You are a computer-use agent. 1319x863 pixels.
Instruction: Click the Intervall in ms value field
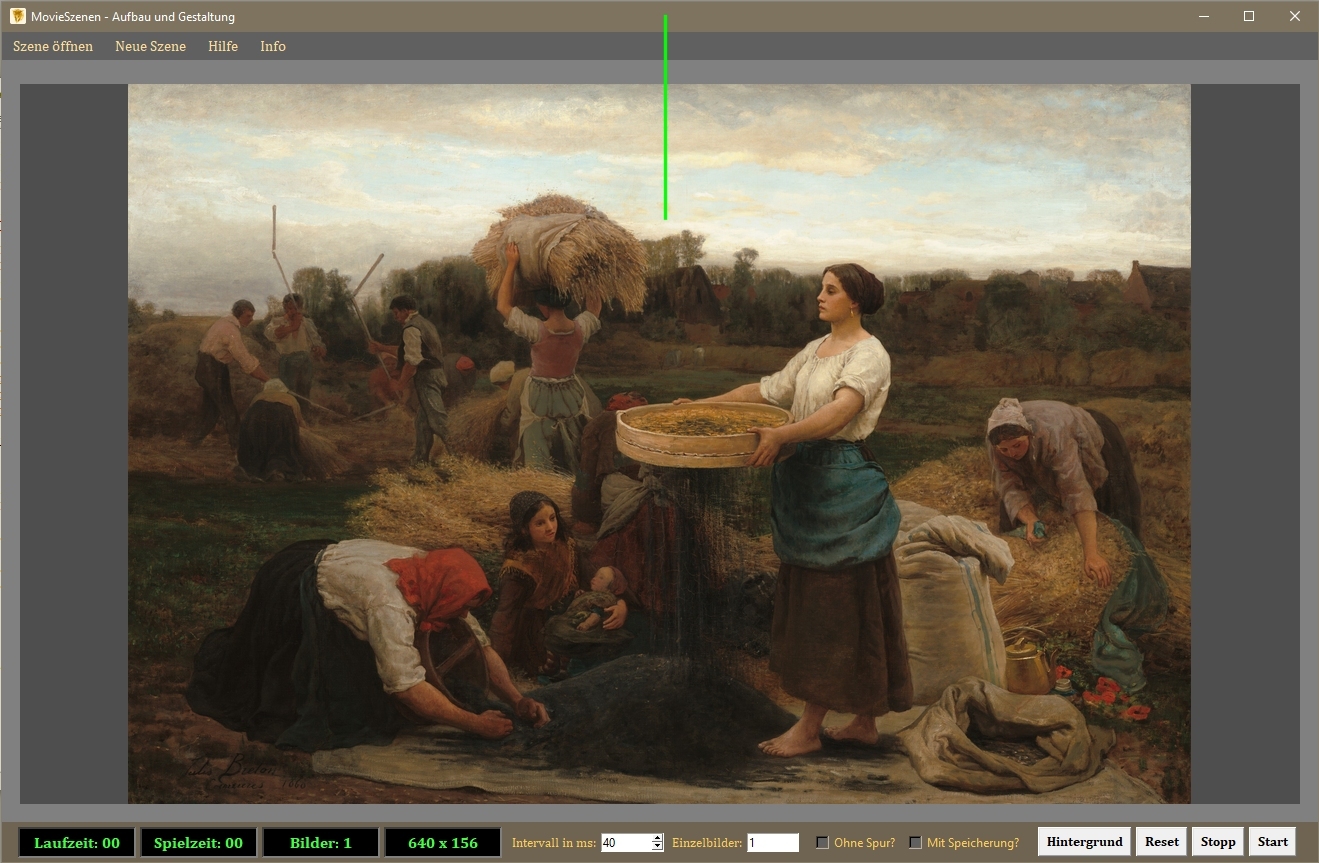626,843
